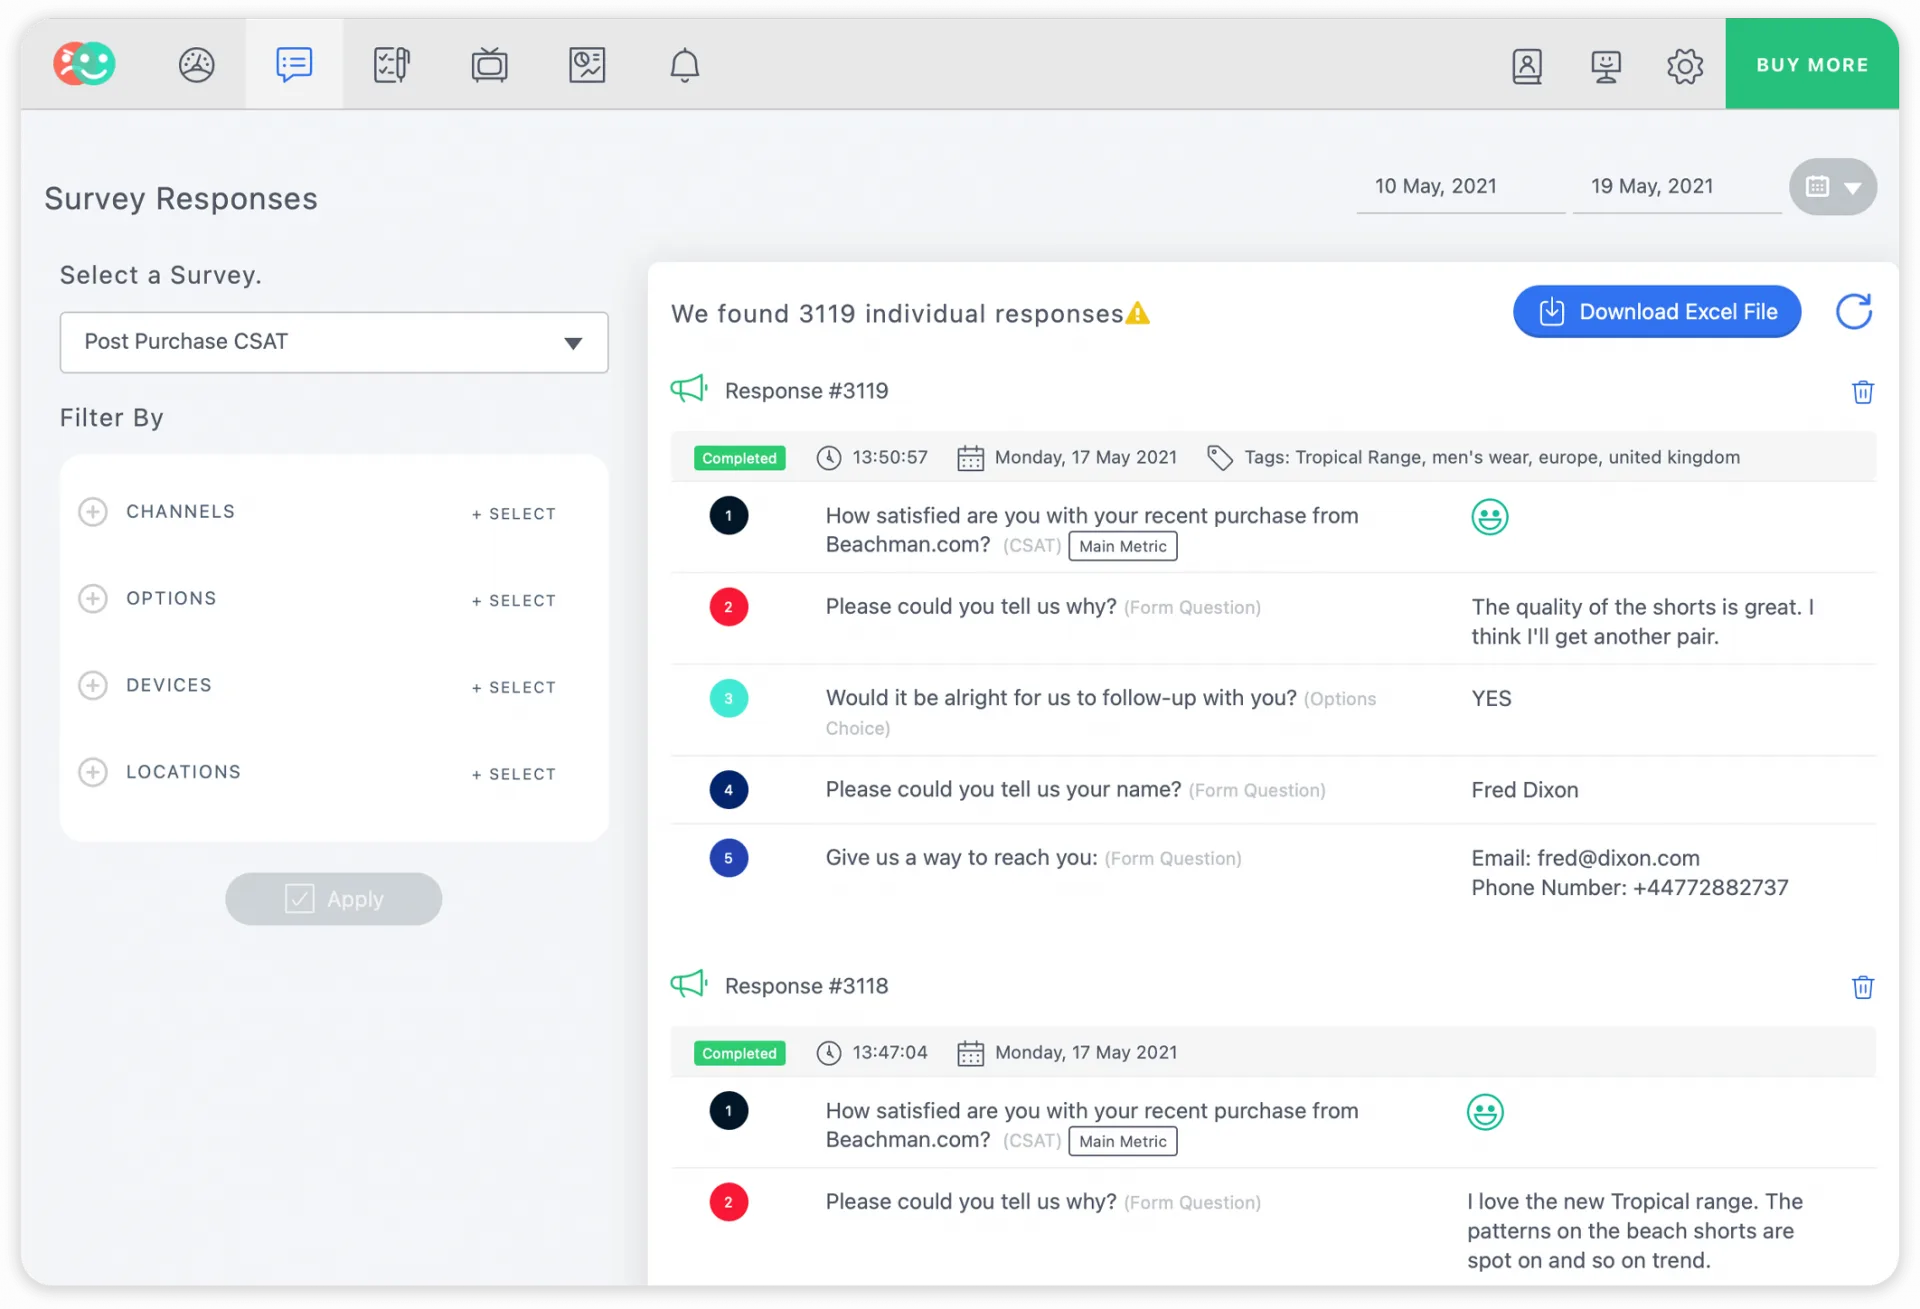
Task: Click + SELECT next to Locations
Action: [x=514, y=774]
